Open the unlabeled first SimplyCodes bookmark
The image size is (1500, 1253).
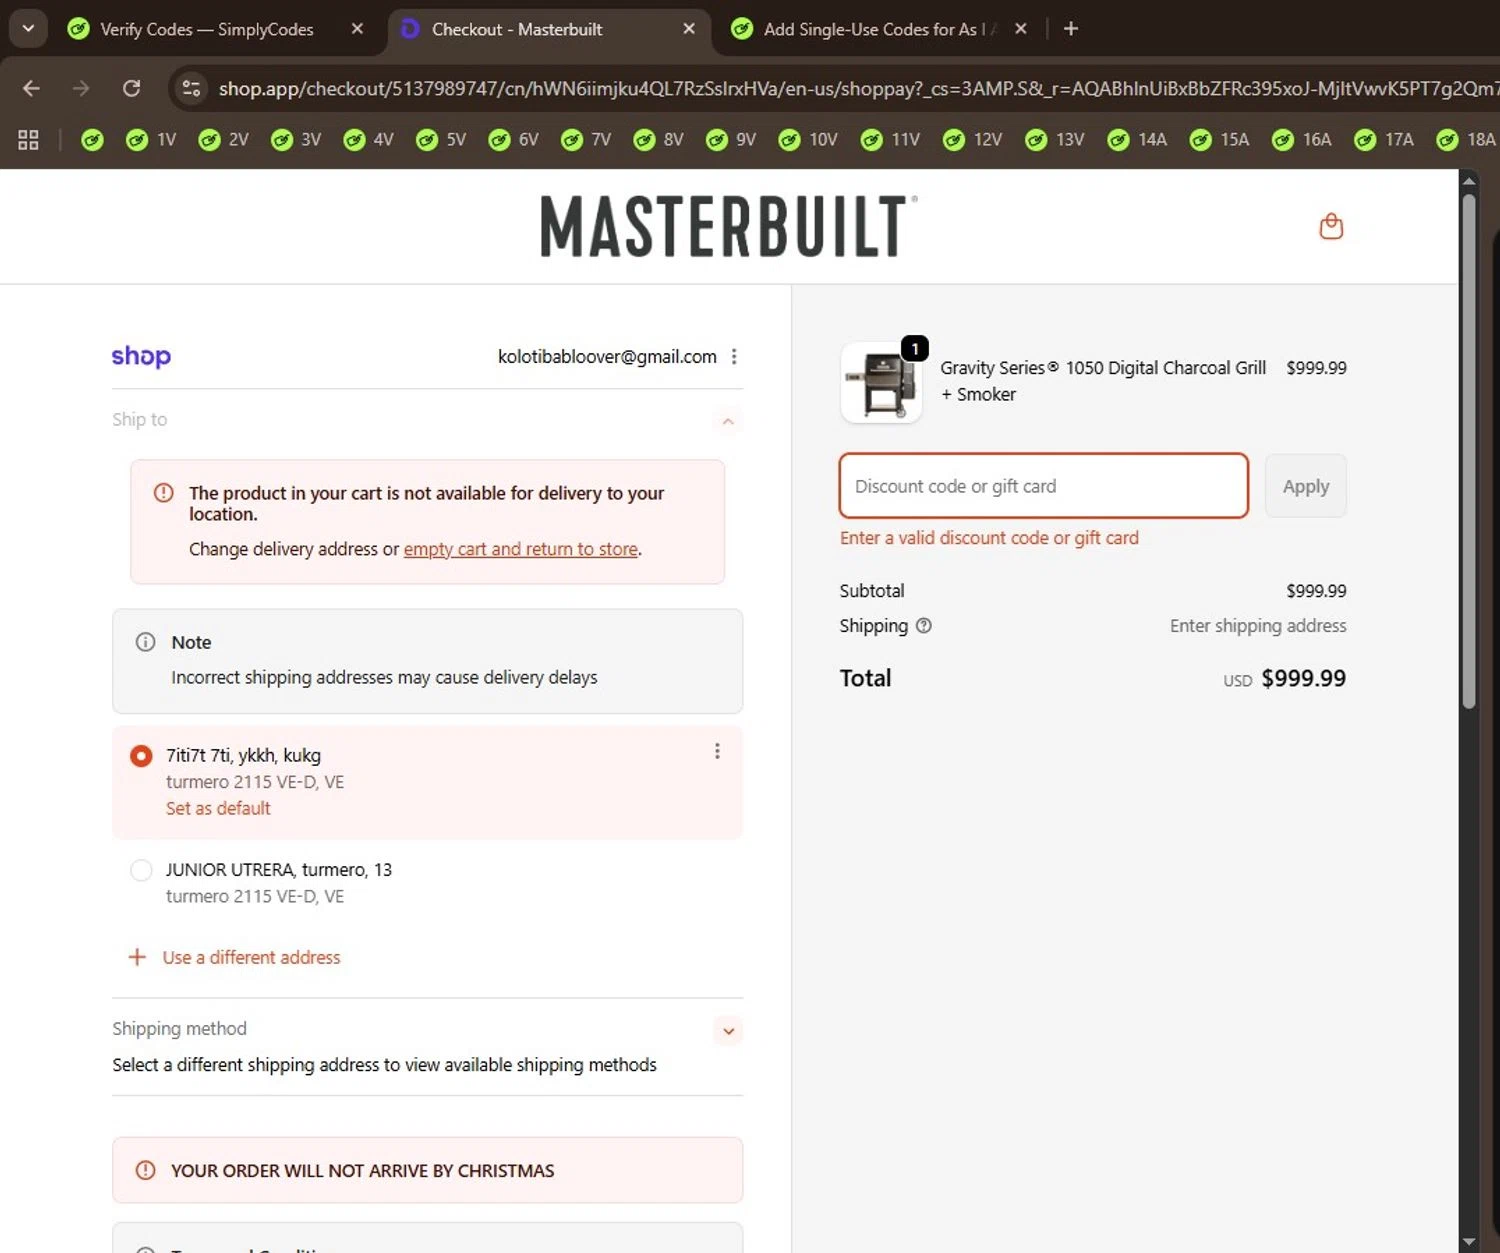[92, 140]
